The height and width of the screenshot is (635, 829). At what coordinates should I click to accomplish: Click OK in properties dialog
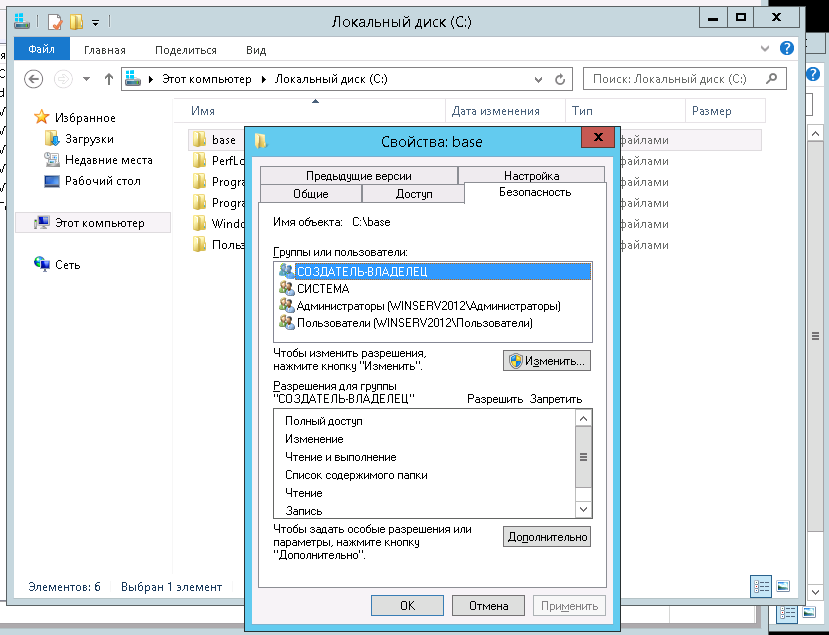(x=407, y=605)
